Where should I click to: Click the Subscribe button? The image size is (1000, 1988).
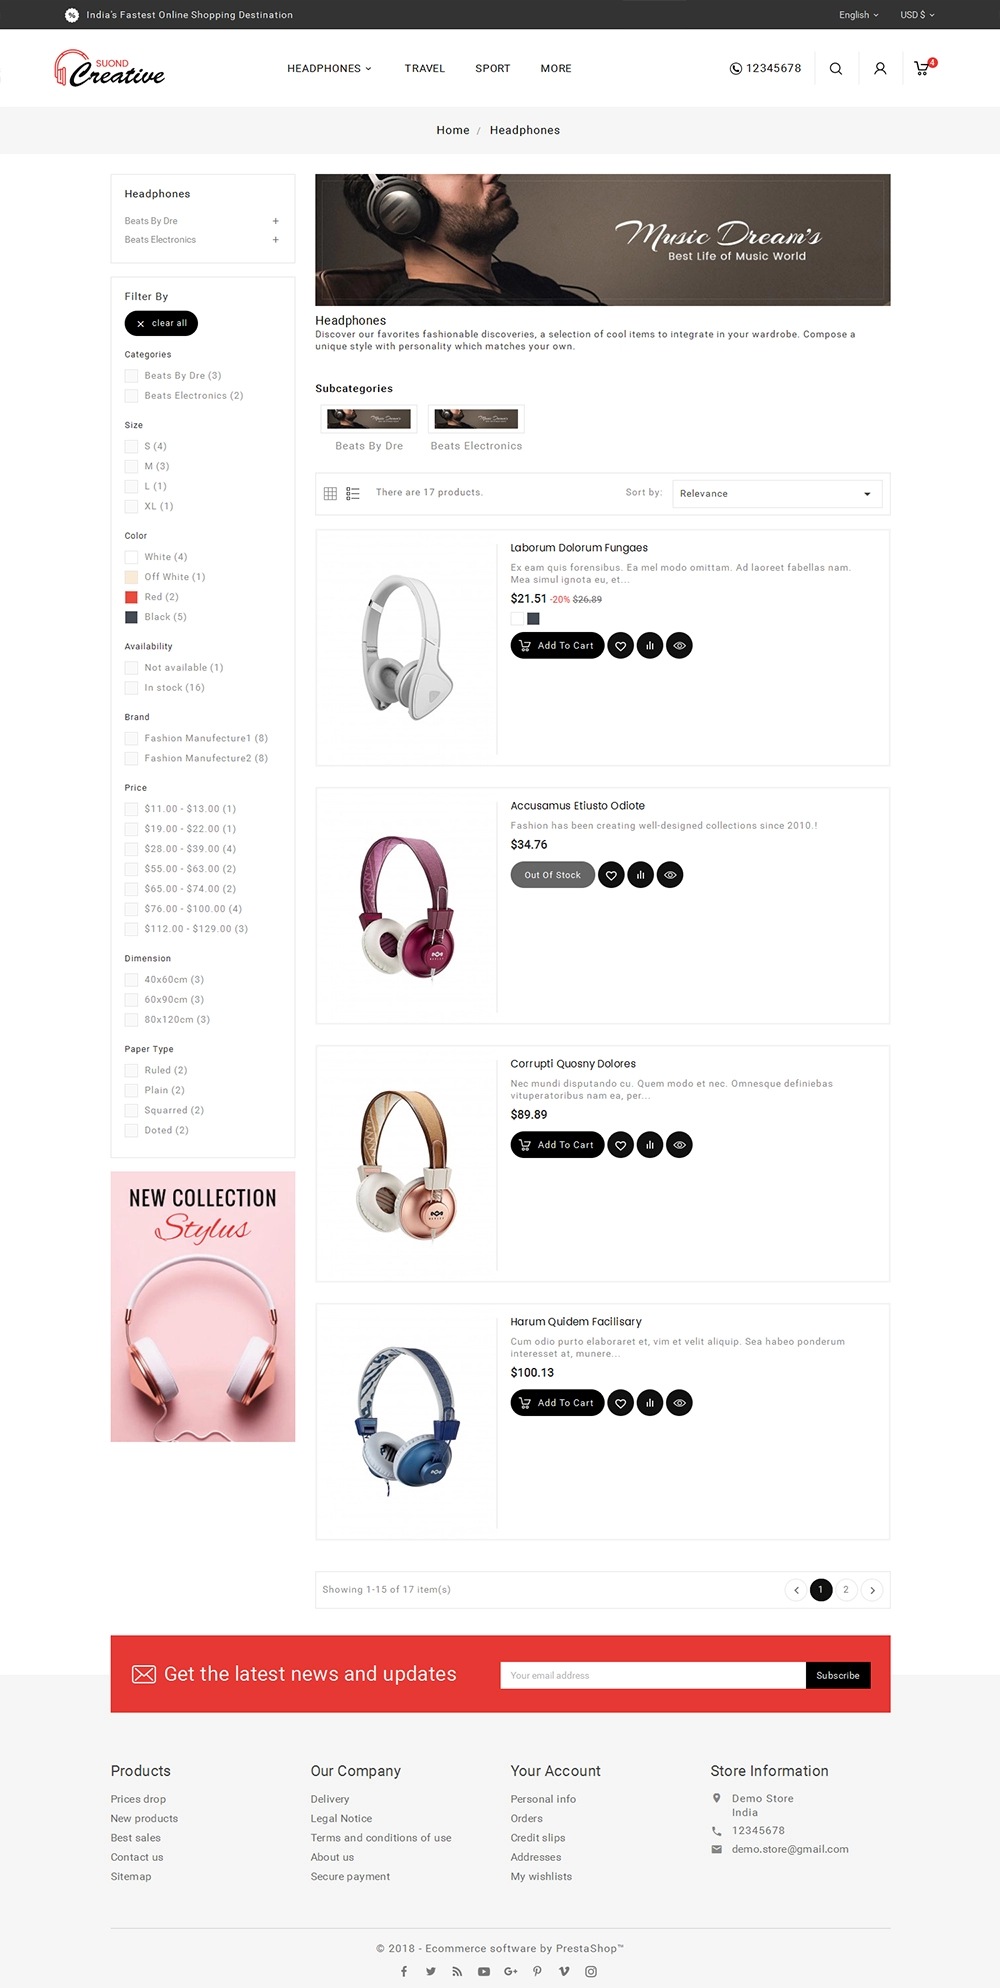pos(838,1675)
